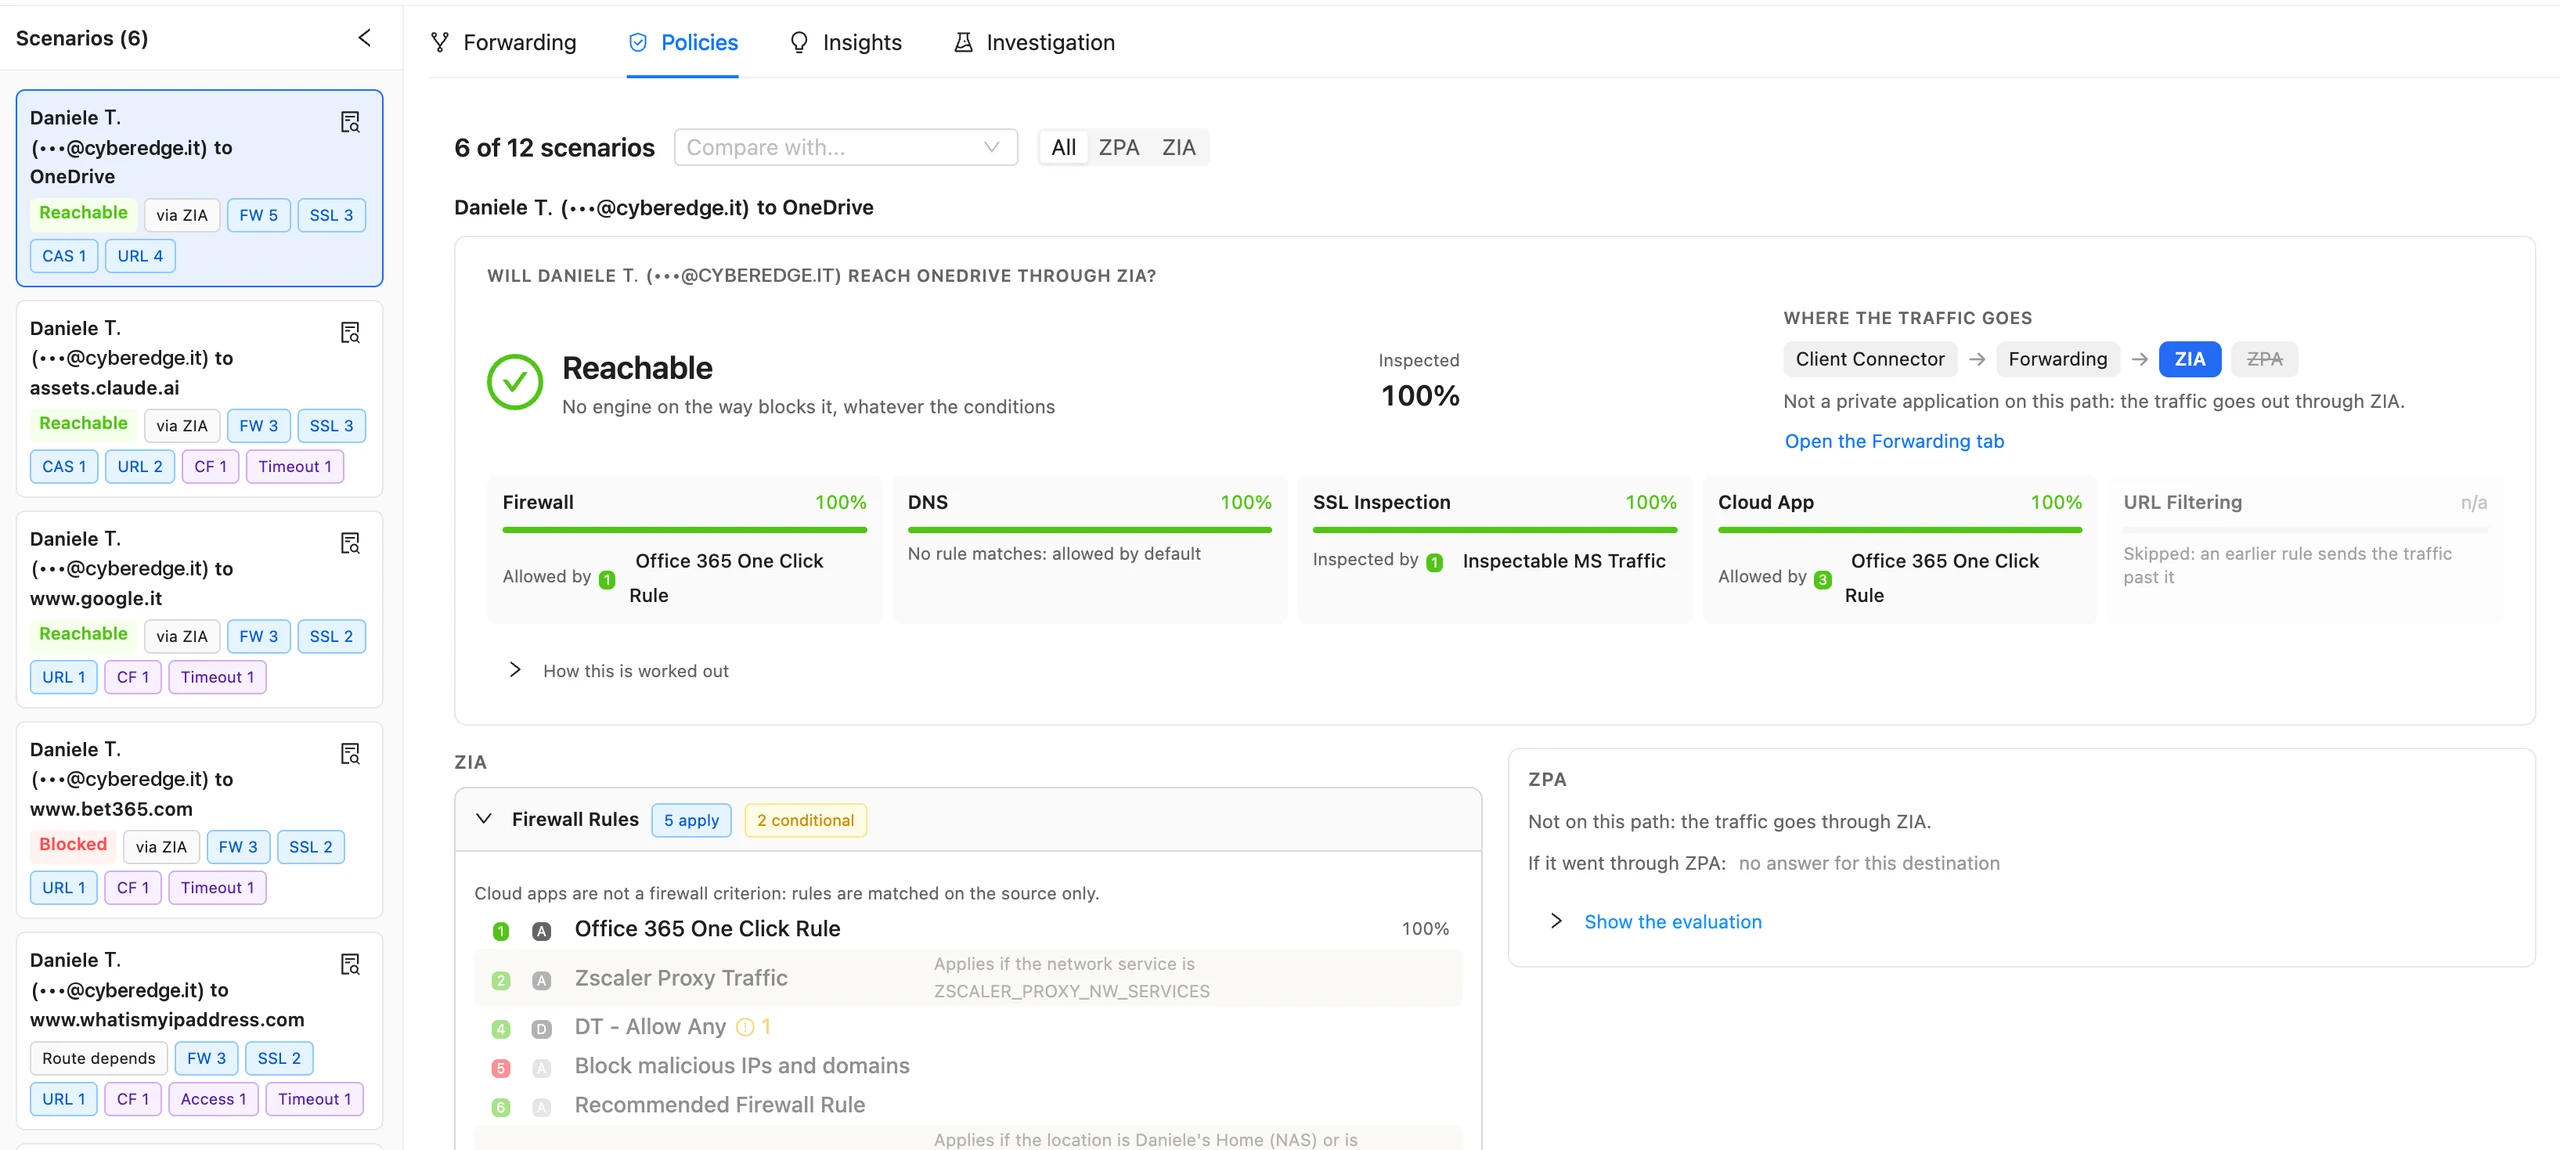Click the green Reachable checkmark icon

click(515, 382)
